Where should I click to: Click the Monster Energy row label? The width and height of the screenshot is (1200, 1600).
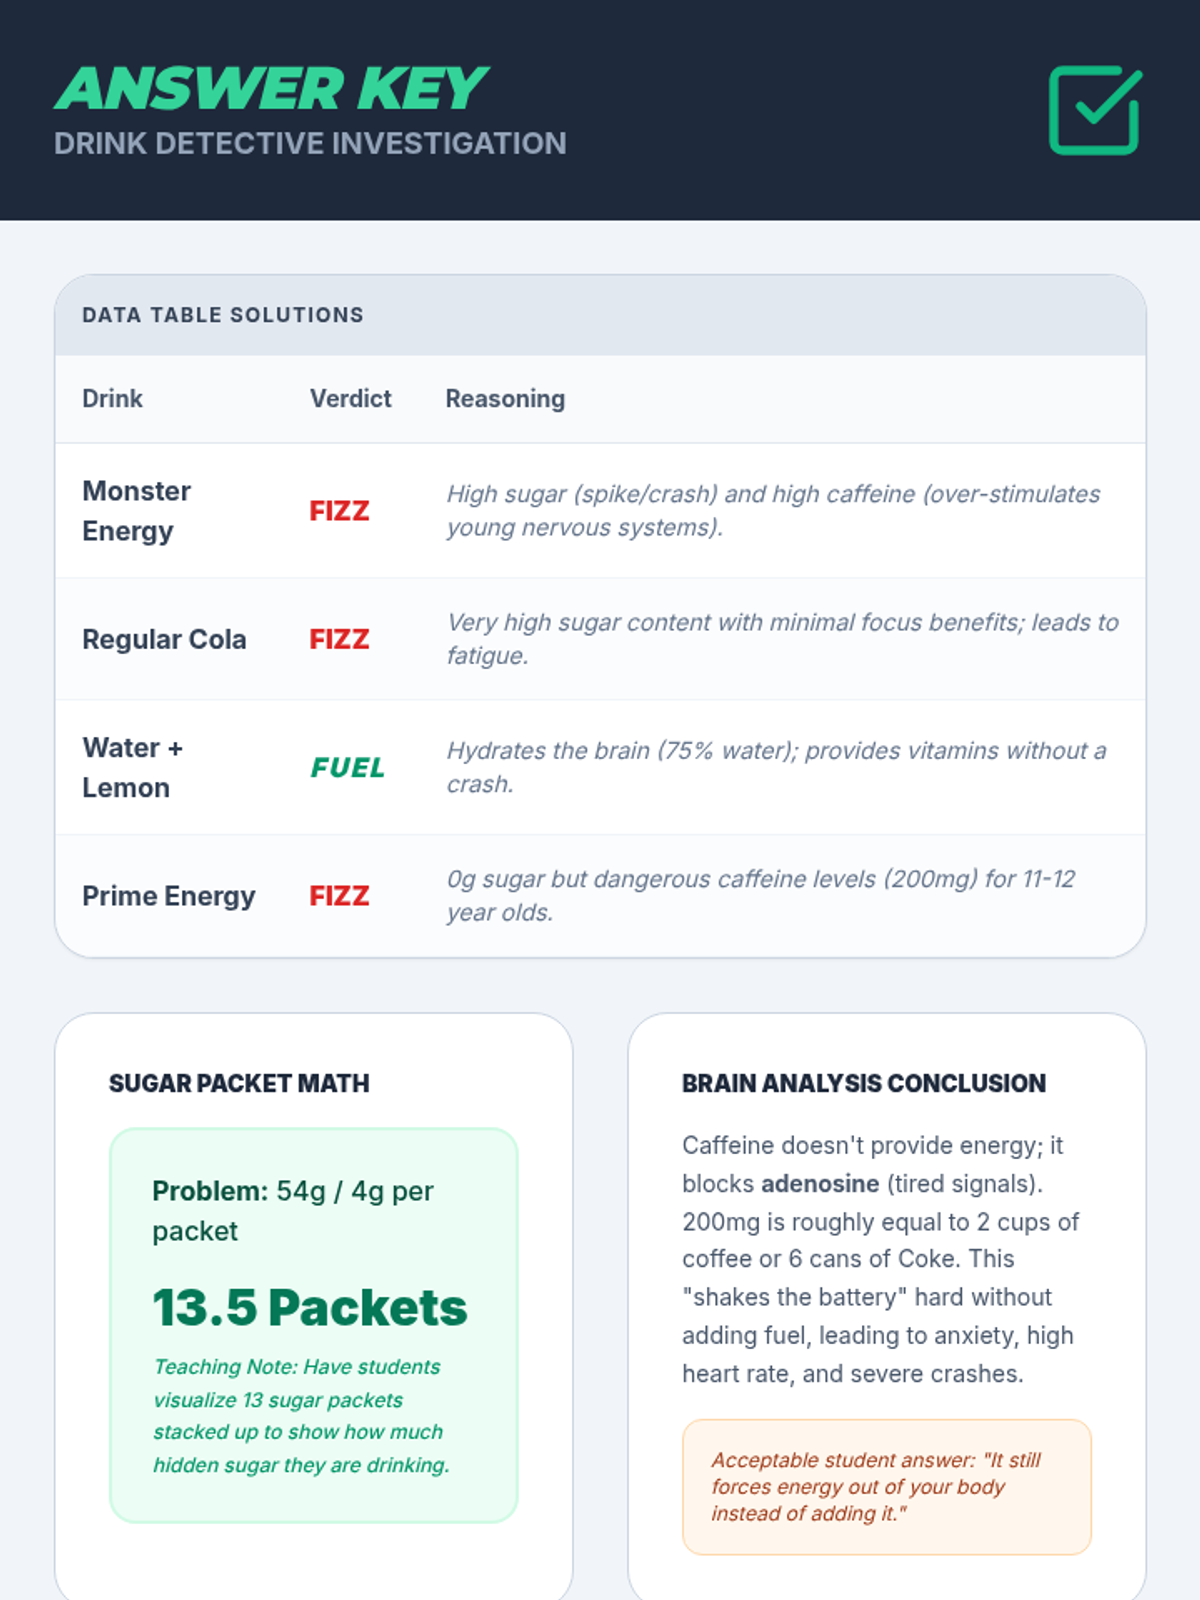pyautogui.click(x=136, y=511)
